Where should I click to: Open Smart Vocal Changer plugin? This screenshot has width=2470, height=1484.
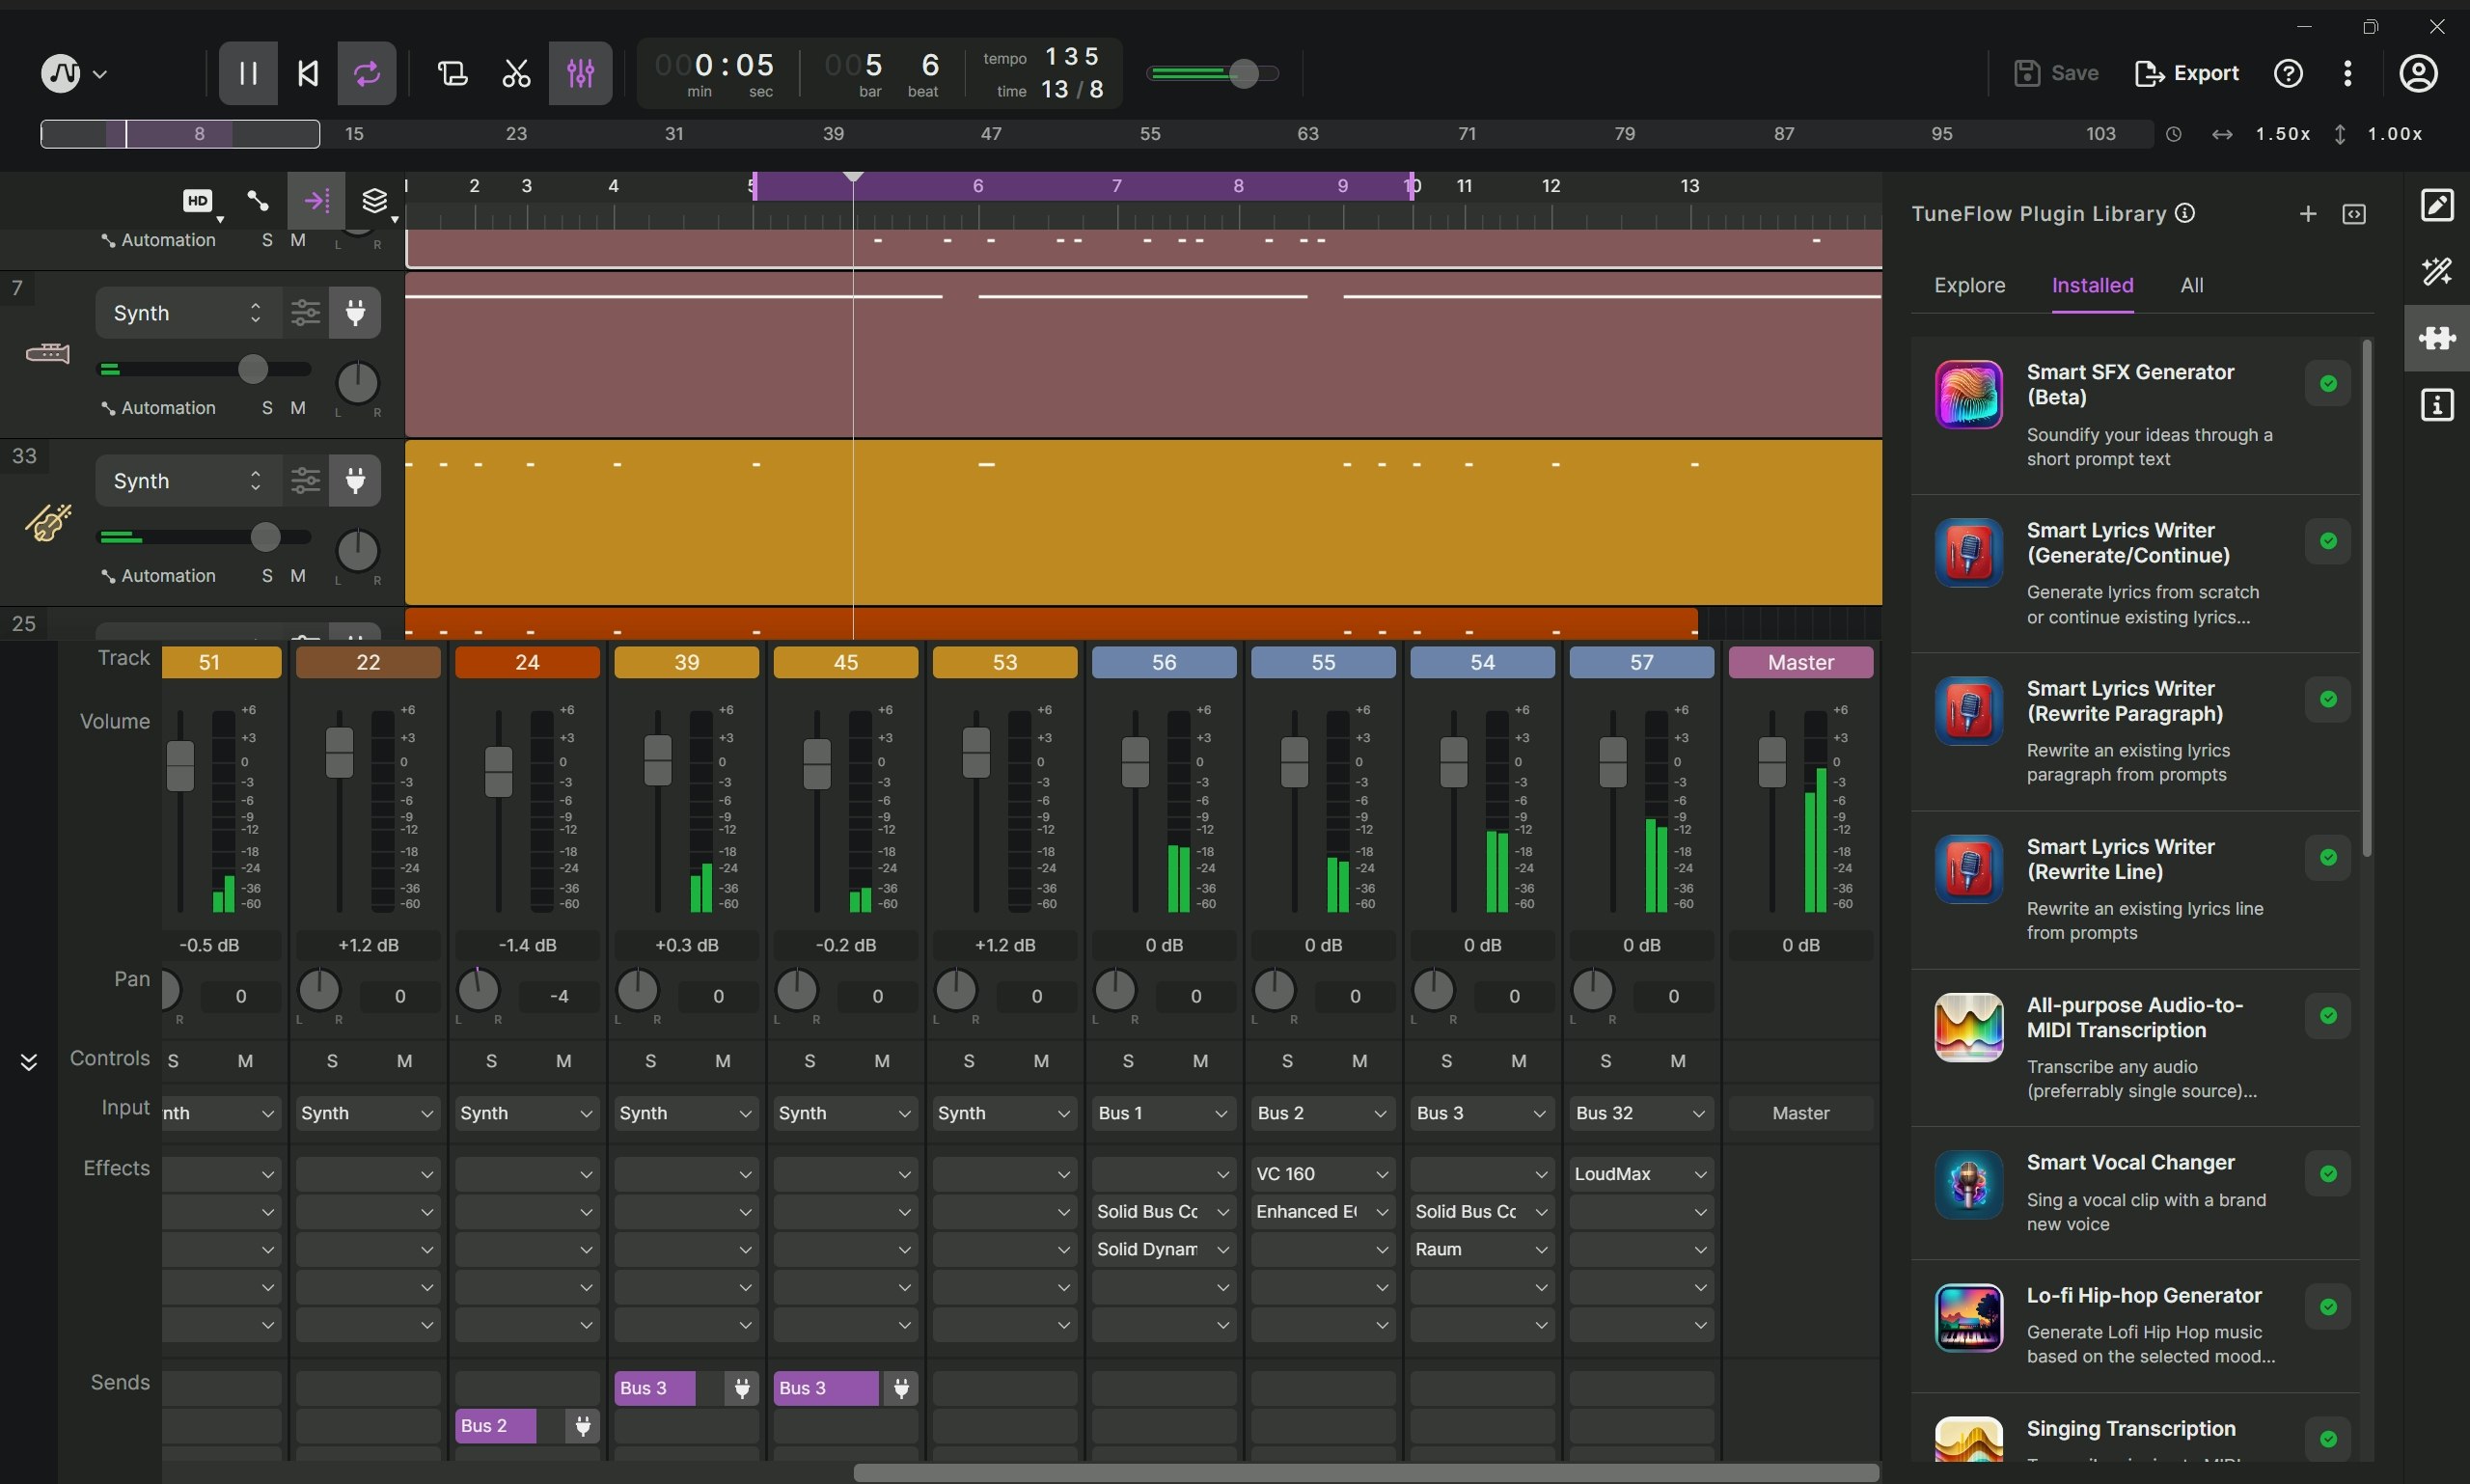click(2135, 1192)
